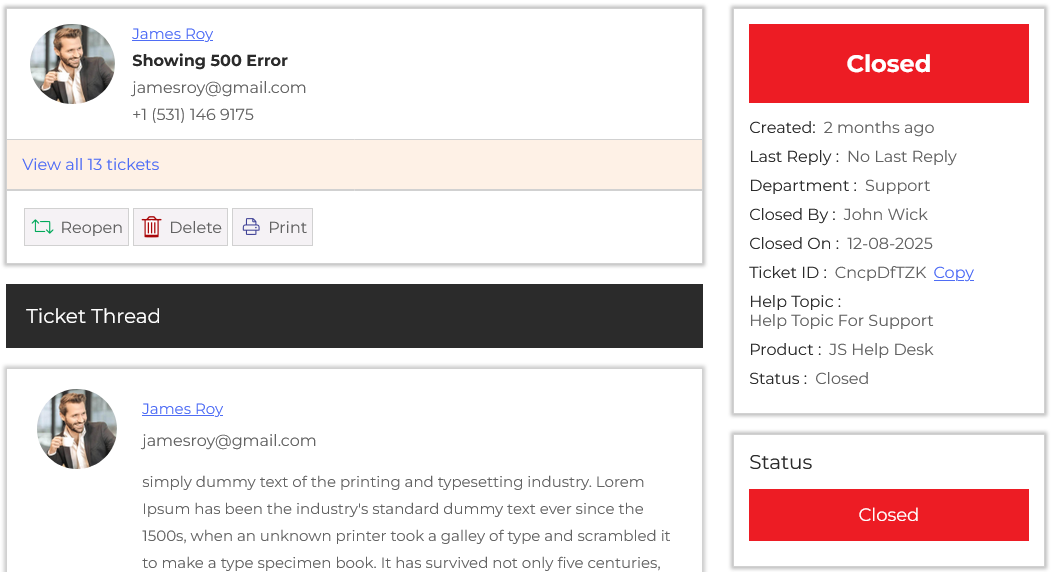Click the jamesroy@gmail.com email in the thread

click(x=229, y=441)
